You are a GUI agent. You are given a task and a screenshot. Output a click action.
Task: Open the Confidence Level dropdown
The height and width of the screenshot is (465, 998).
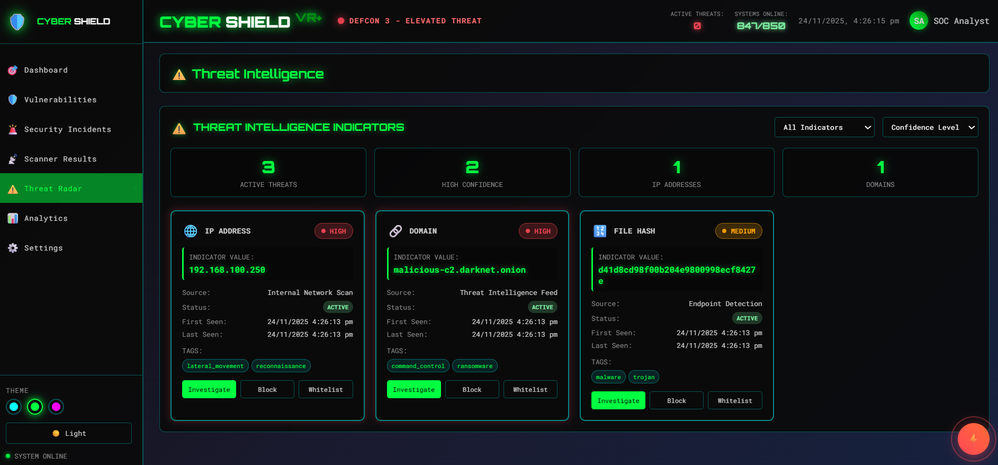(930, 127)
